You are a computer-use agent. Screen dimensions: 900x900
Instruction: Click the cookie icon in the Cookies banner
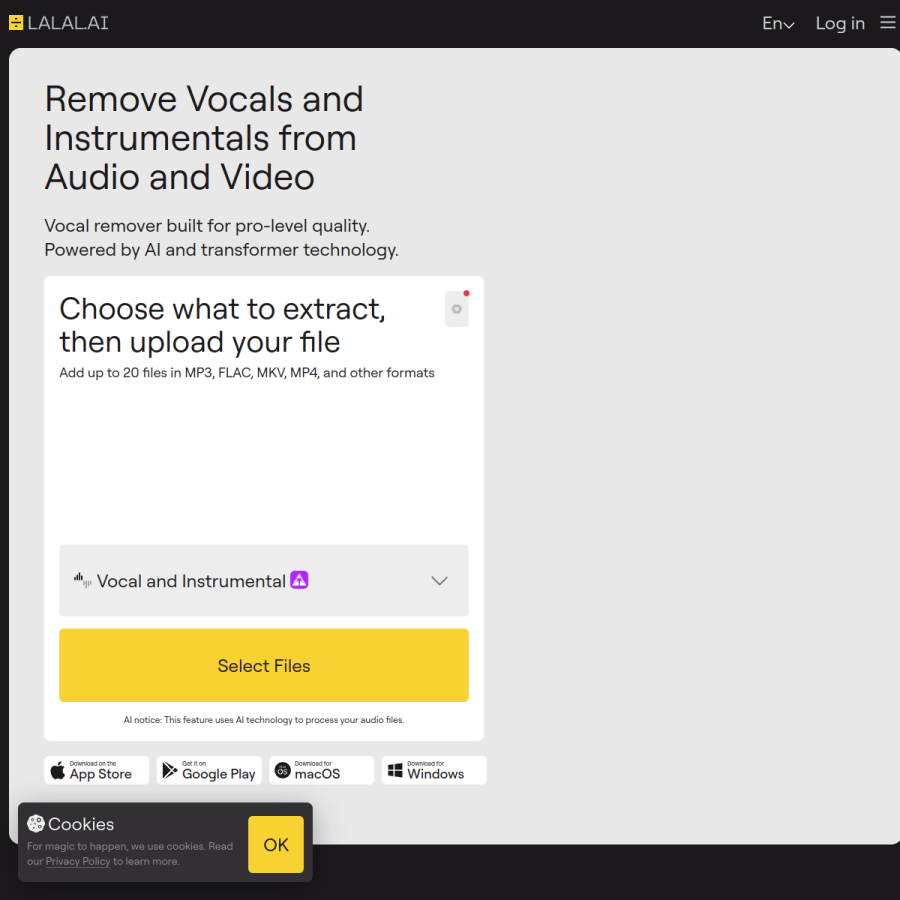point(36,824)
